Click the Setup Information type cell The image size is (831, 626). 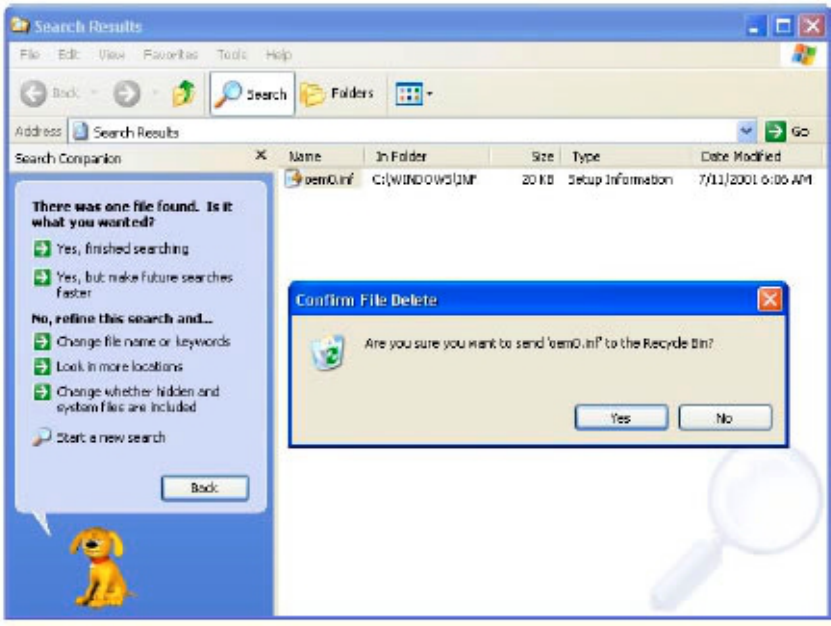pos(621,180)
